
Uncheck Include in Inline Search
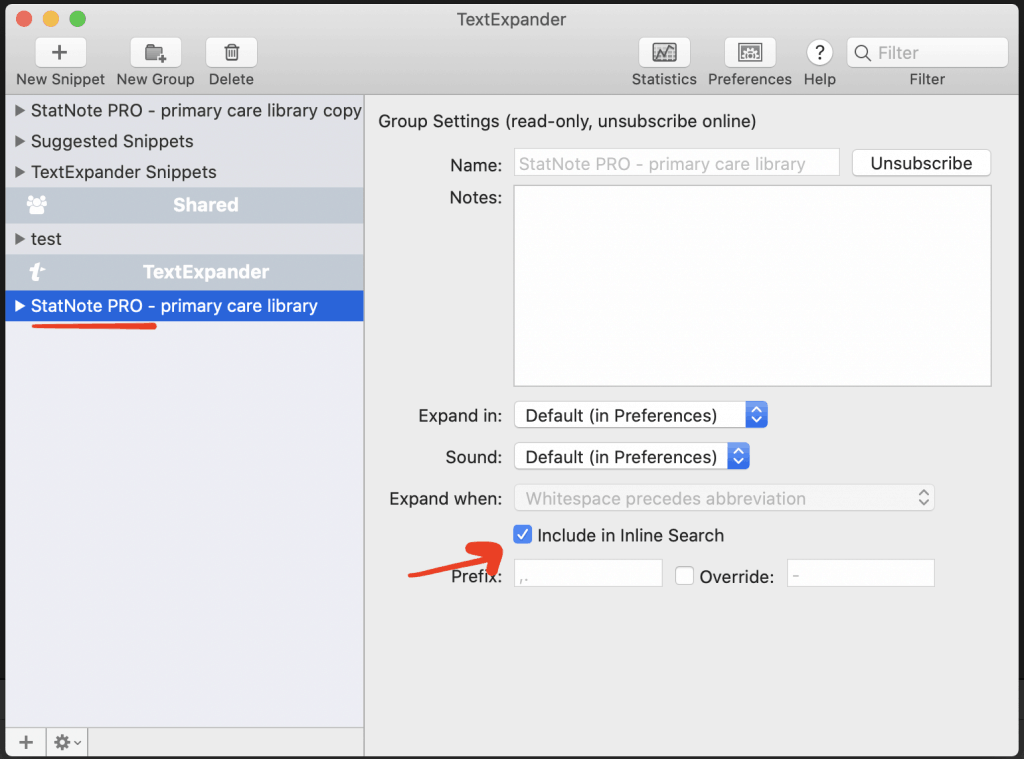[522, 535]
